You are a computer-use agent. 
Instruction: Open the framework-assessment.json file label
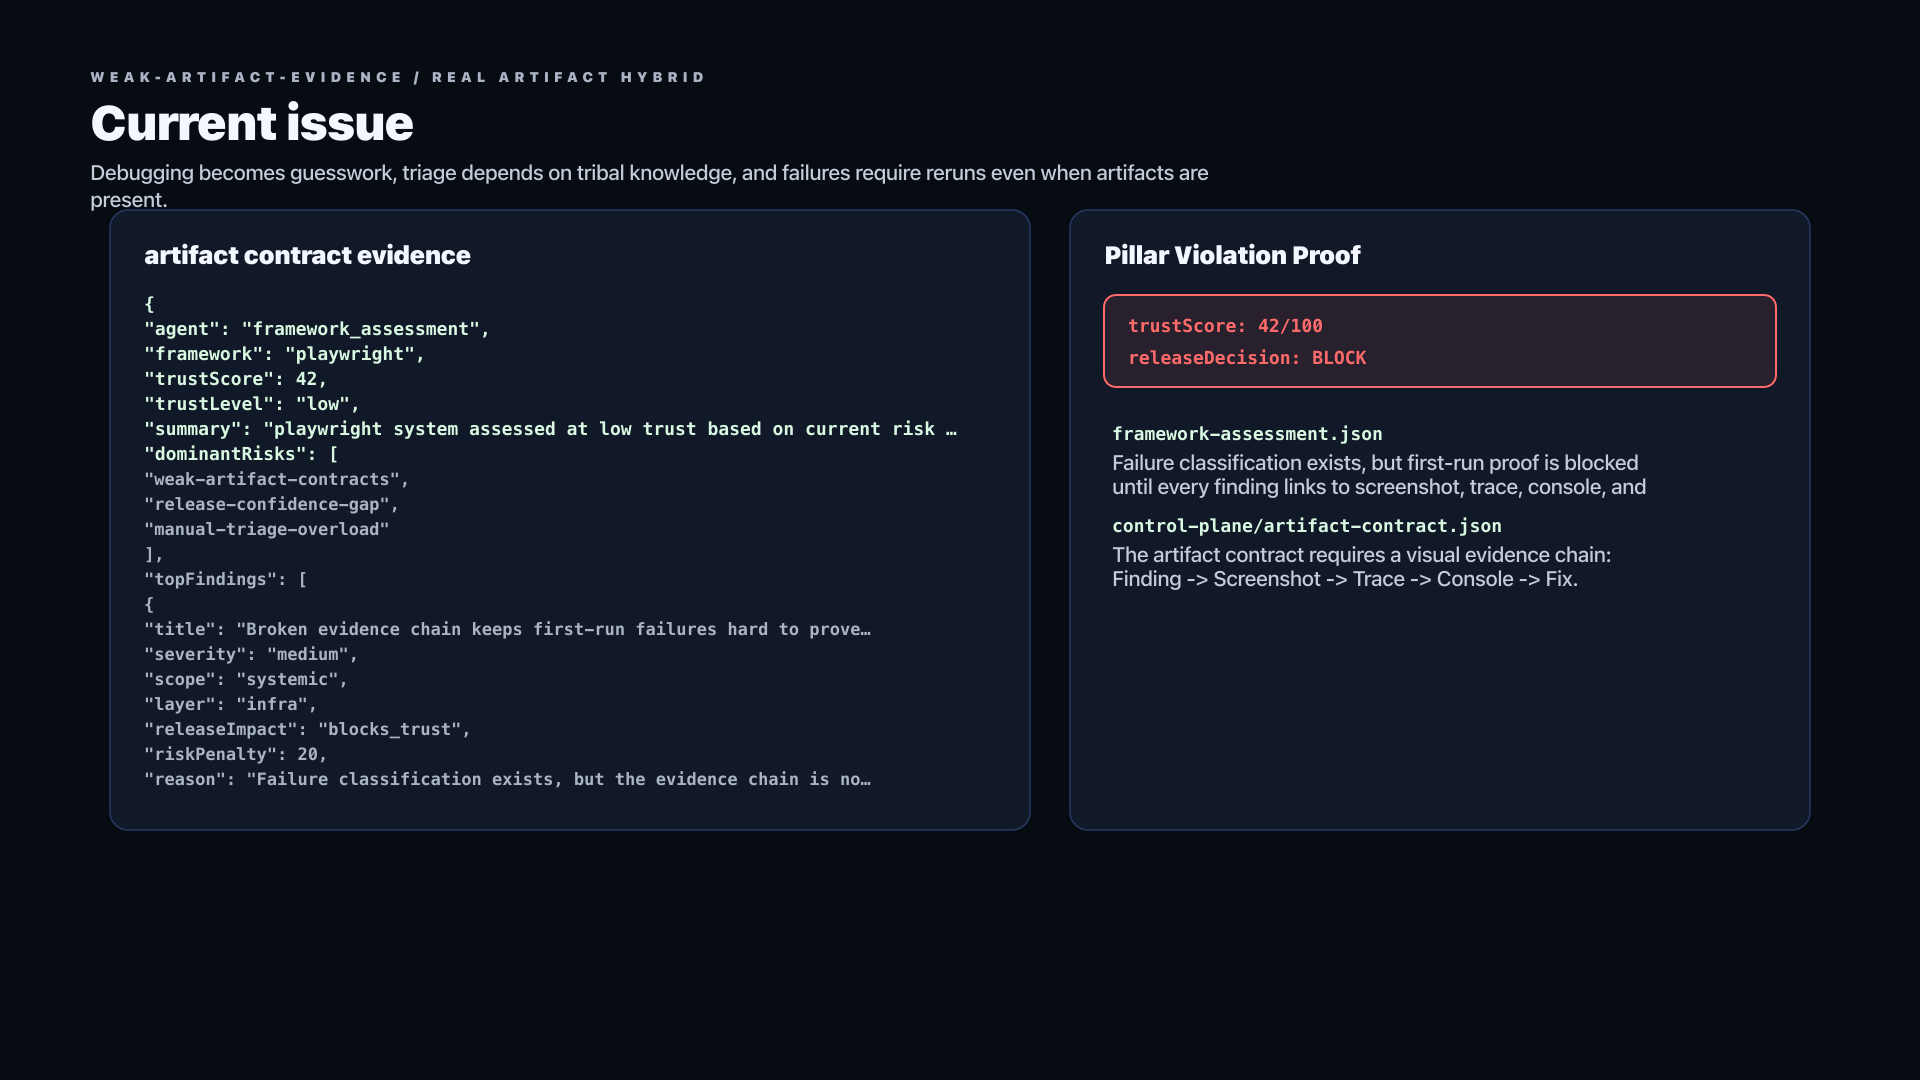[1247, 434]
